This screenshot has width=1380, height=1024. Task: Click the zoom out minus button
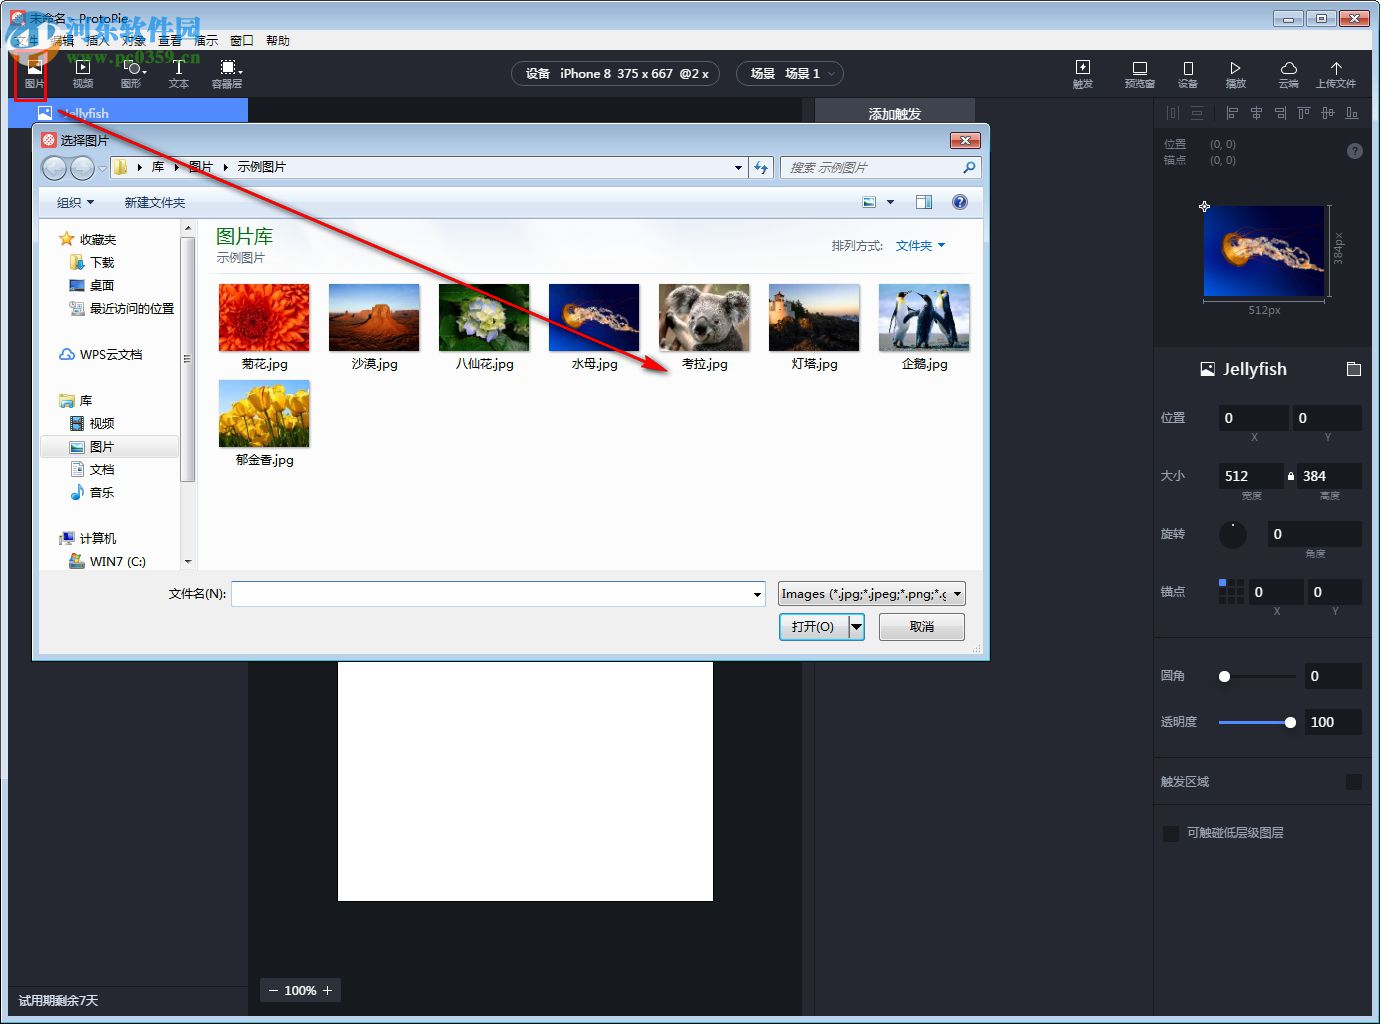click(x=273, y=991)
